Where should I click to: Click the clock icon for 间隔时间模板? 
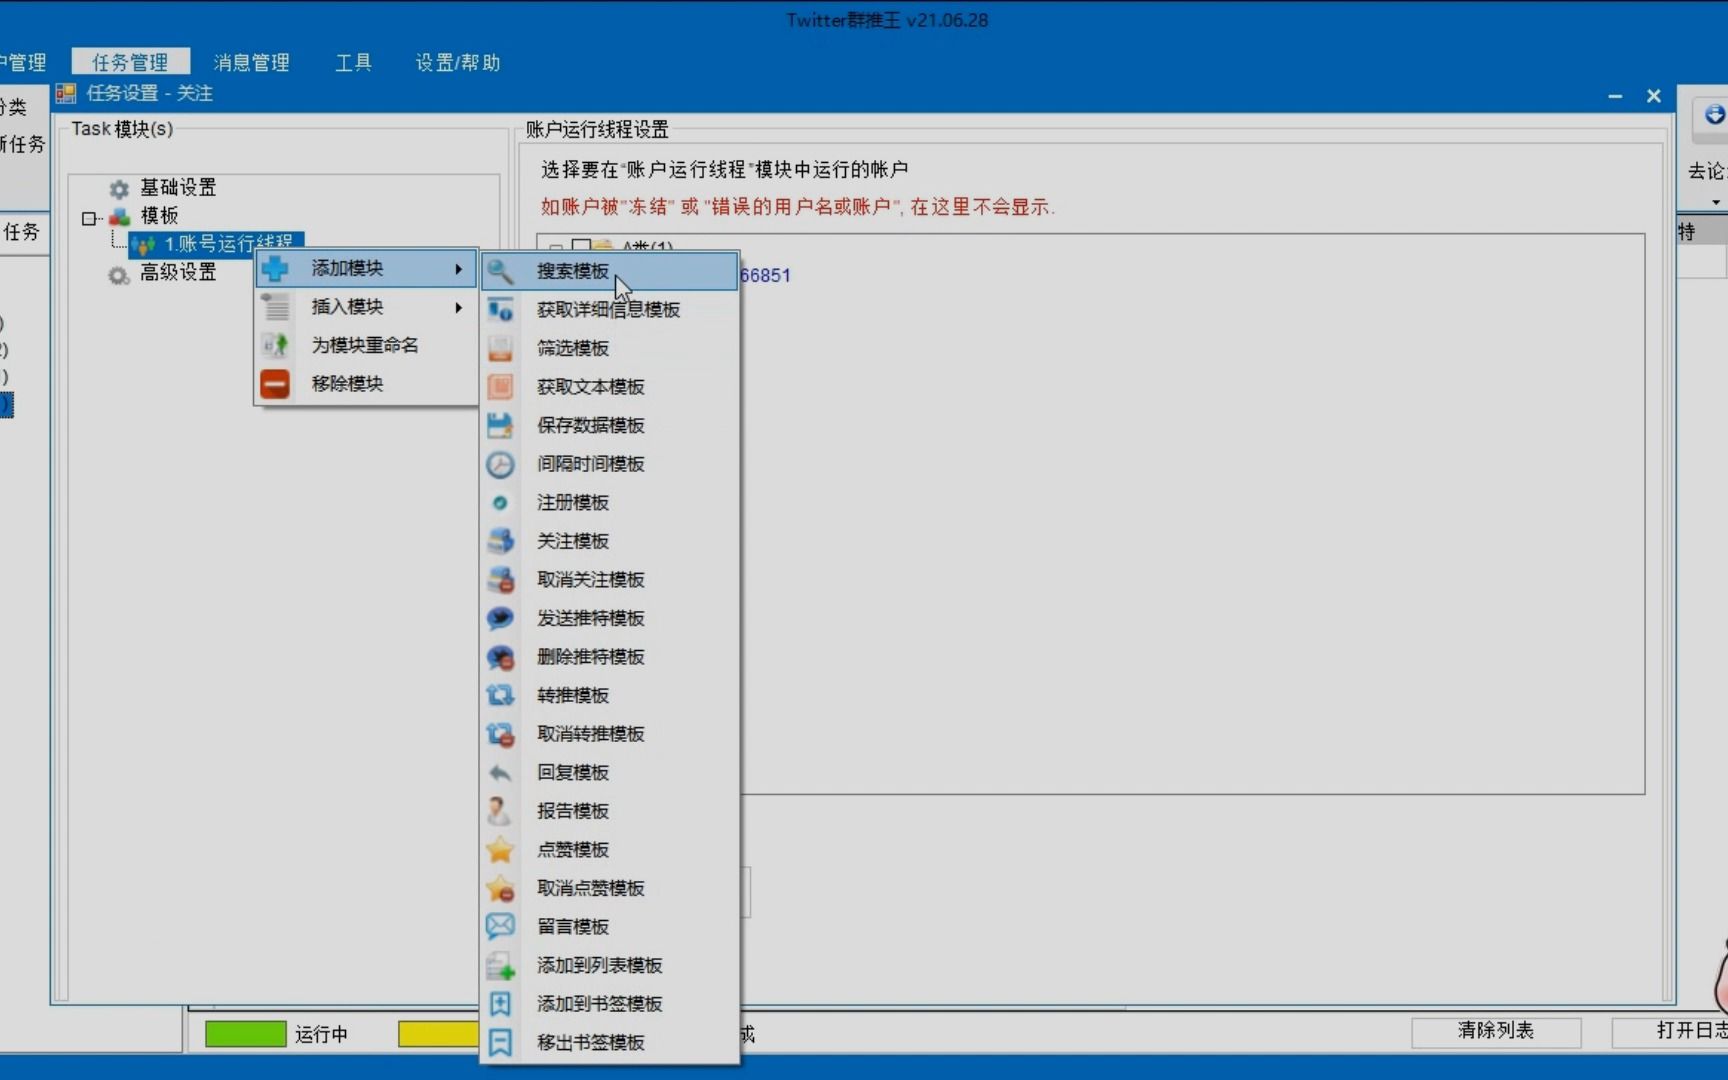point(500,464)
